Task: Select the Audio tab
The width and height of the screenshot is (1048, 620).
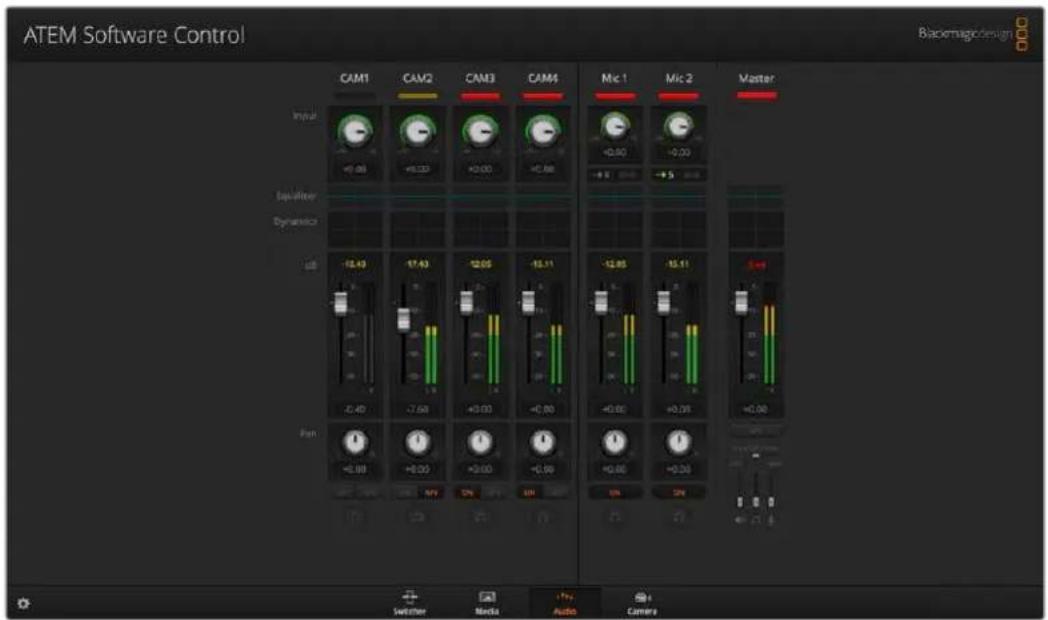Action: (x=565, y=602)
